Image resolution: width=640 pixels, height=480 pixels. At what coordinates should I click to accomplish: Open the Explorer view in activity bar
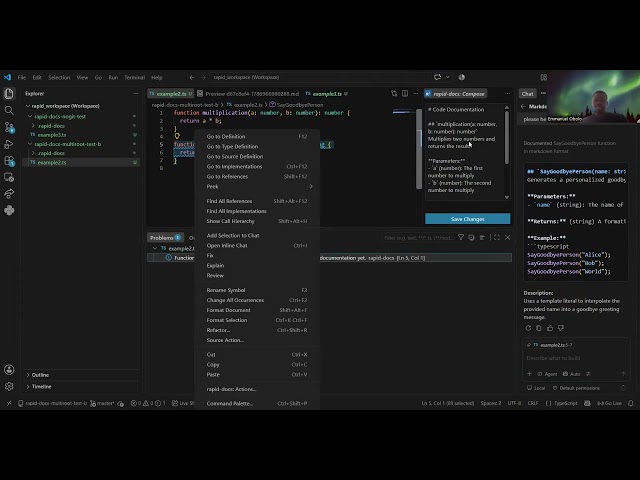tap(9, 94)
